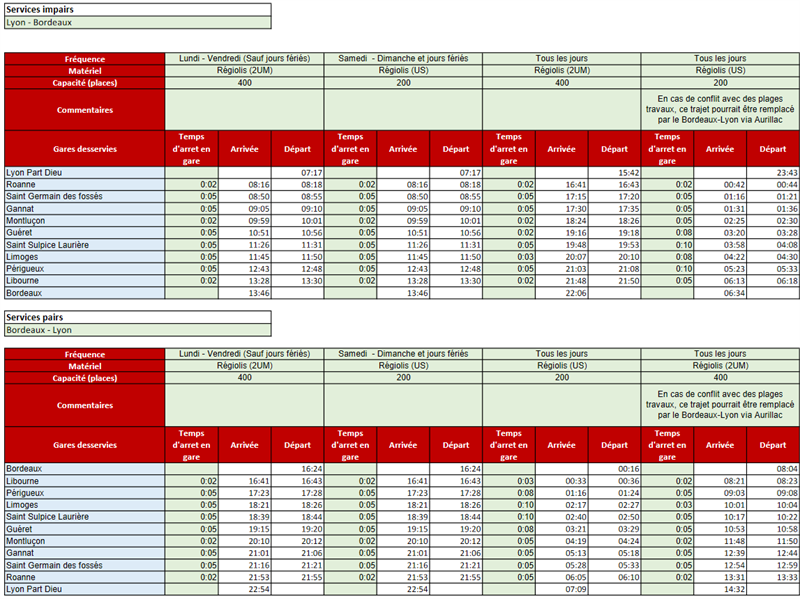Click 'Périgueux' station name in the Bordeaux-Lyon table
Screen dimensions: 800x599
coord(84,492)
